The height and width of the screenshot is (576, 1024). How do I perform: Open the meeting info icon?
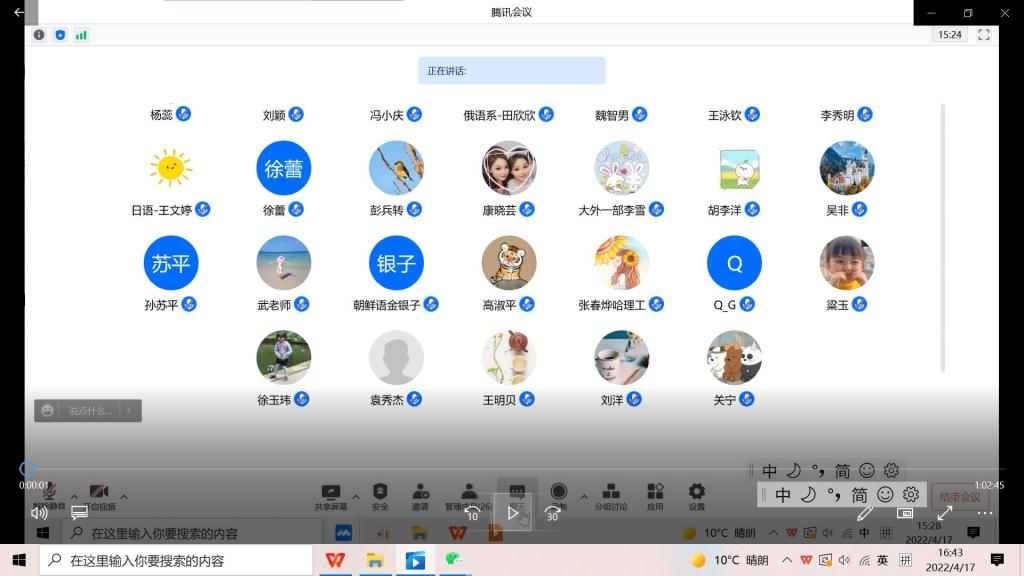tap(39, 35)
